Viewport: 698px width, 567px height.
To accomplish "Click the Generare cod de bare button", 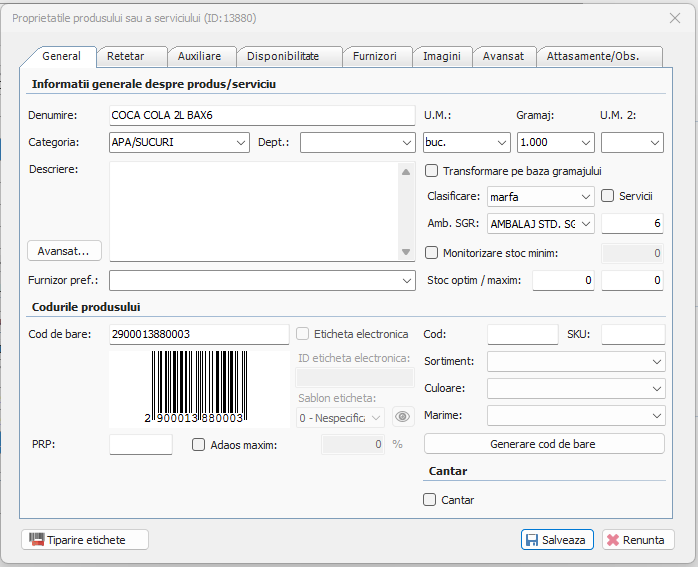I will [x=544, y=443].
